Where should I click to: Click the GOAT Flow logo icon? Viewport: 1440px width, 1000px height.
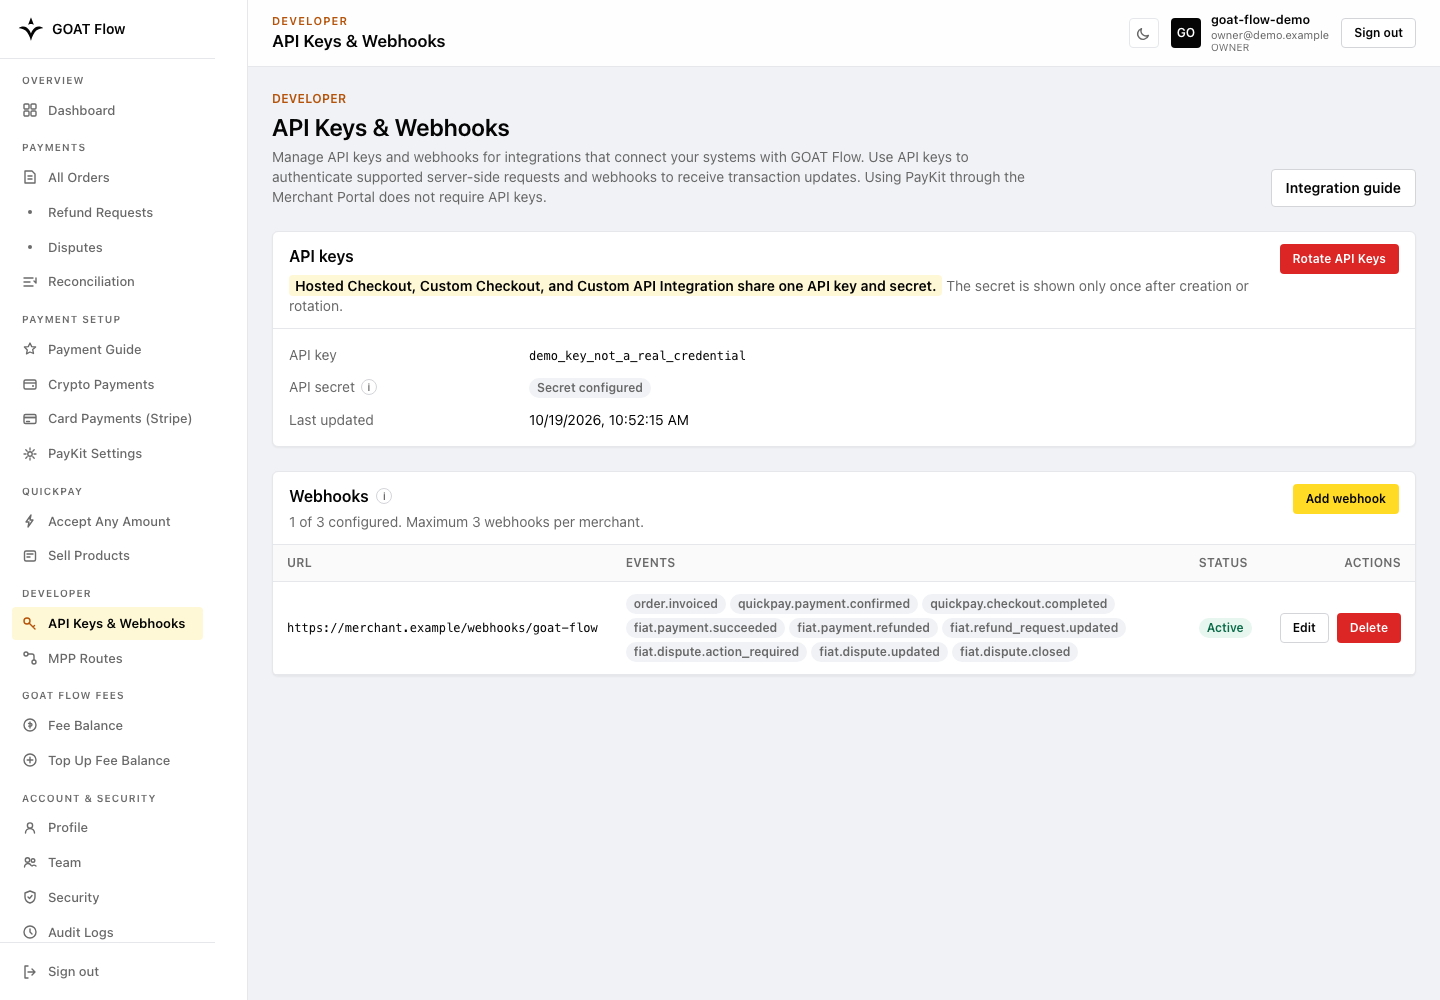31,29
